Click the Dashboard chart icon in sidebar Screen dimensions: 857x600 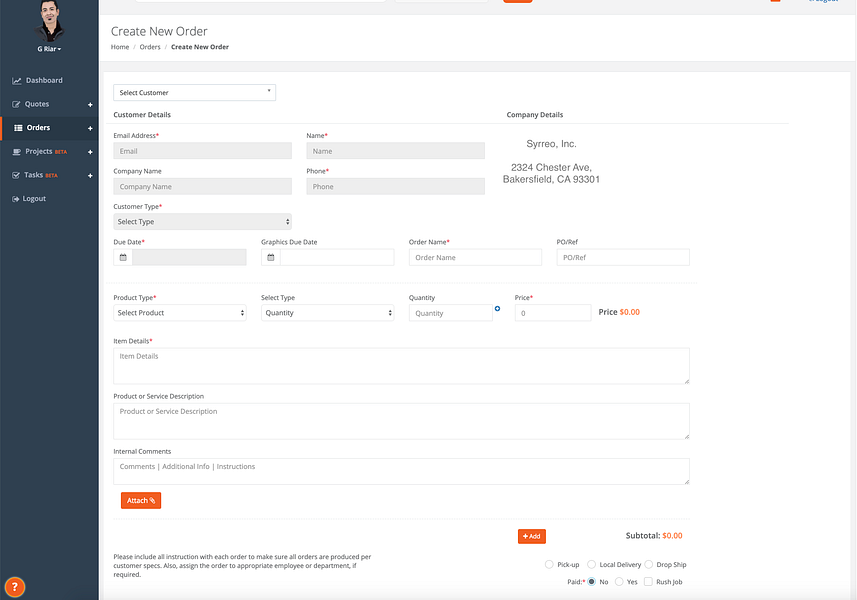tap(16, 81)
